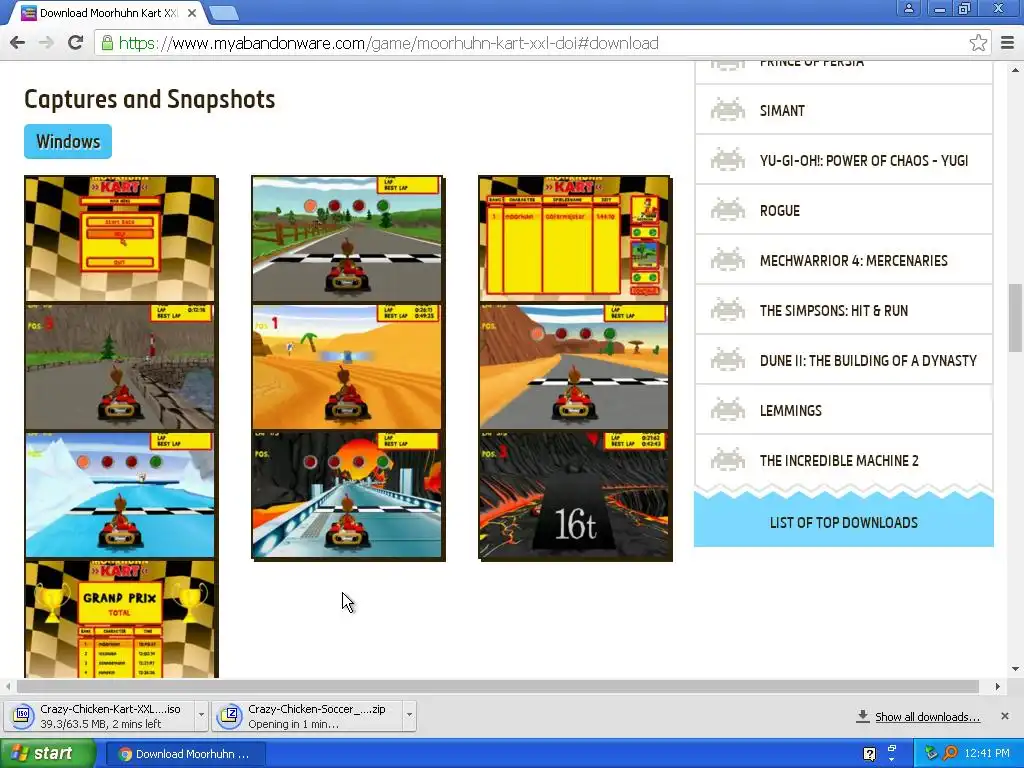Open Dune II: The Building of a Dynasty

(x=868, y=360)
